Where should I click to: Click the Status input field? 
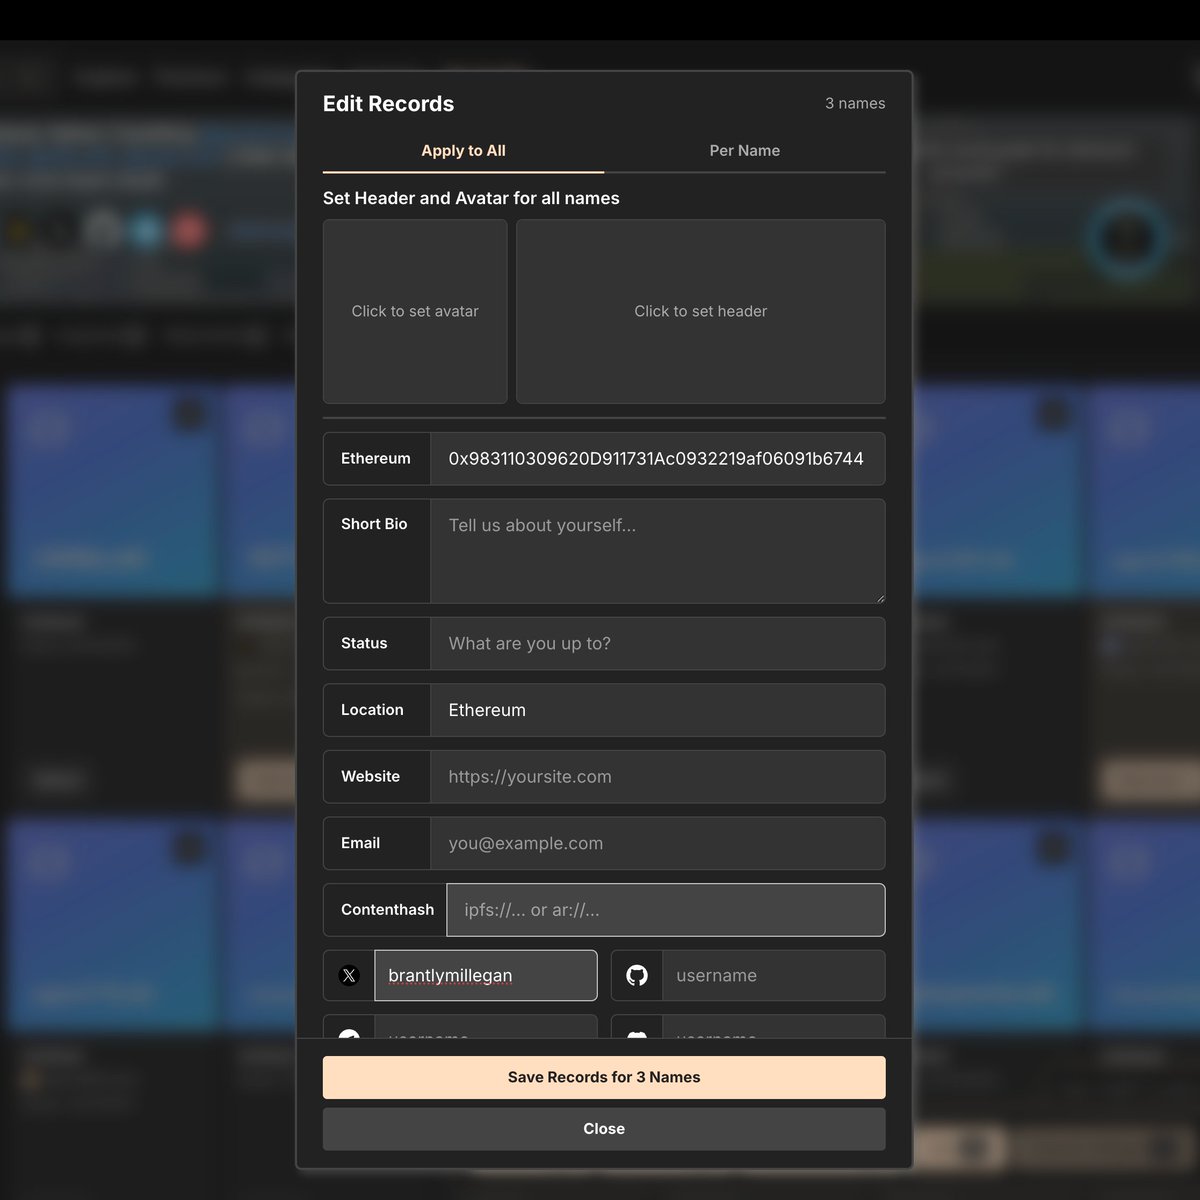pyautogui.click(x=658, y=644)
